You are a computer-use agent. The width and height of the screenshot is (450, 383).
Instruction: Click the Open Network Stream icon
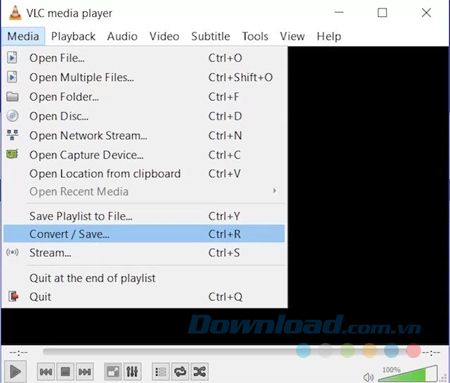pos(12,135)
